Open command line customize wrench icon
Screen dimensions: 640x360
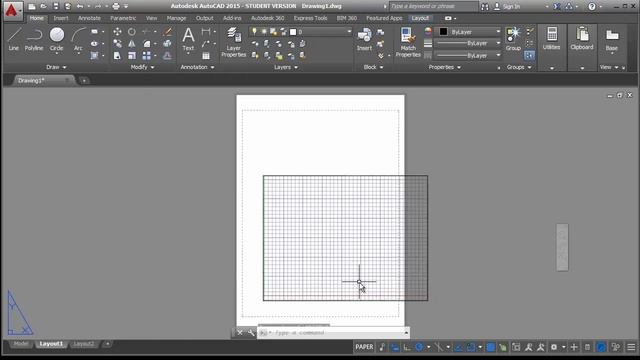(251, 333)
